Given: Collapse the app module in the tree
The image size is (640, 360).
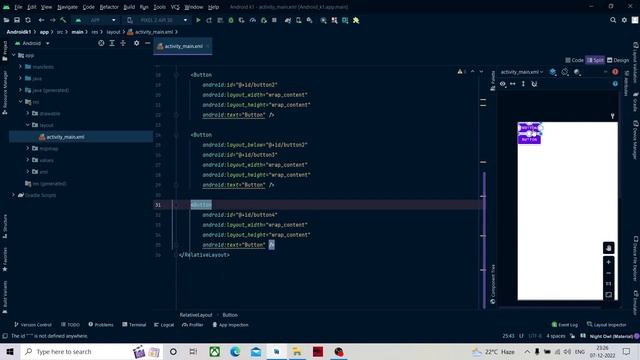Looking at the screenshot, I should click(x=14, y=55).
